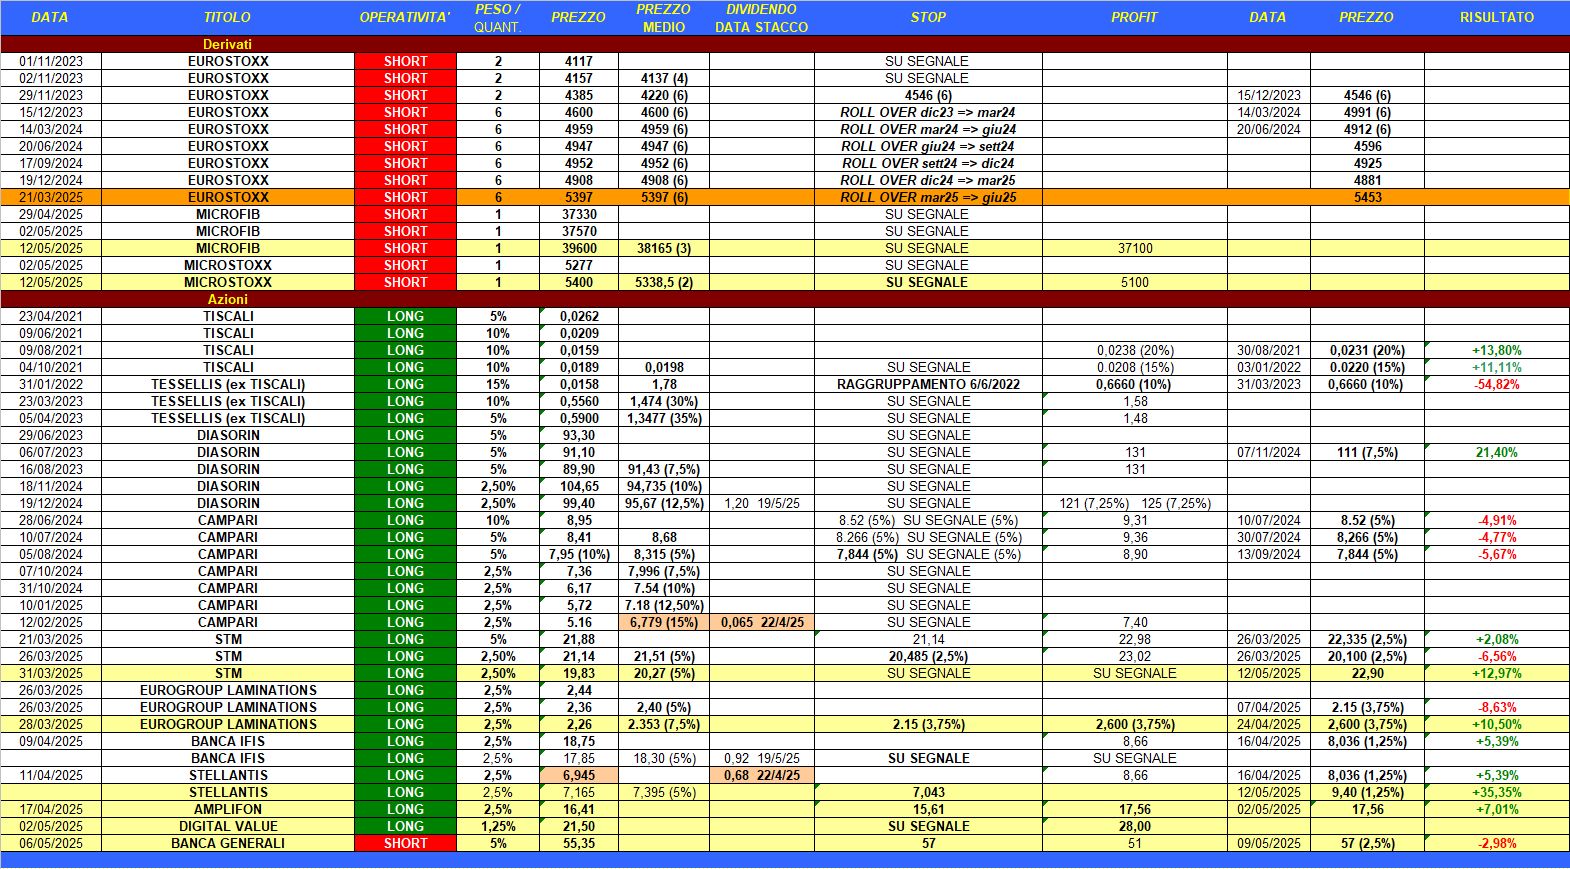Select the MICROFIB price 39600
This screenshot has width=1570, height=869.
(x=579, y=248)
